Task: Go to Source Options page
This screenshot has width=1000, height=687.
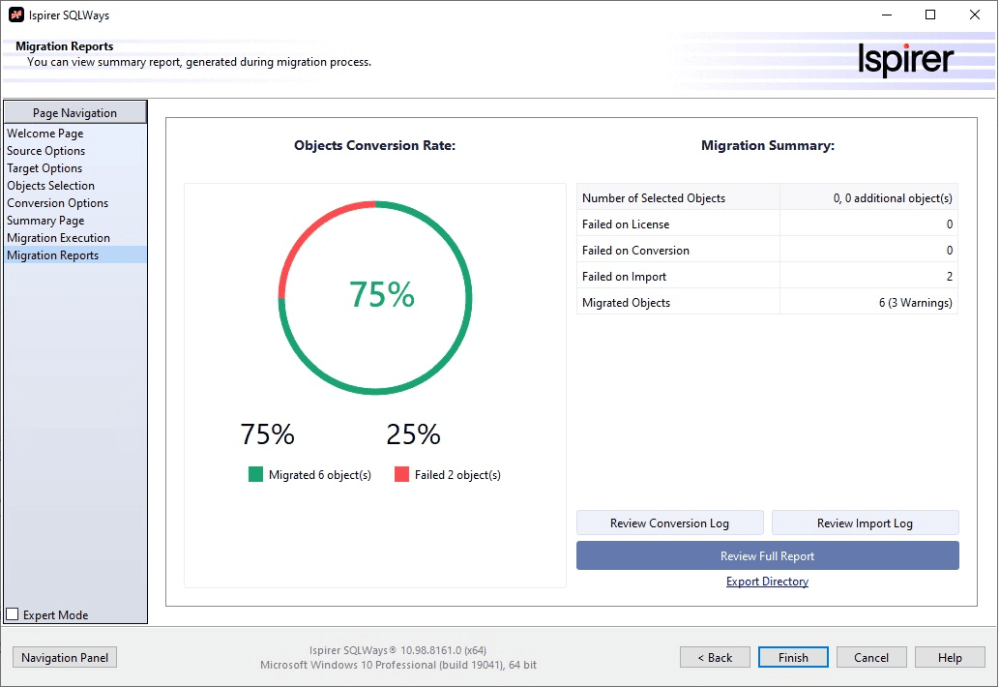Action: [x=46, y=151]
